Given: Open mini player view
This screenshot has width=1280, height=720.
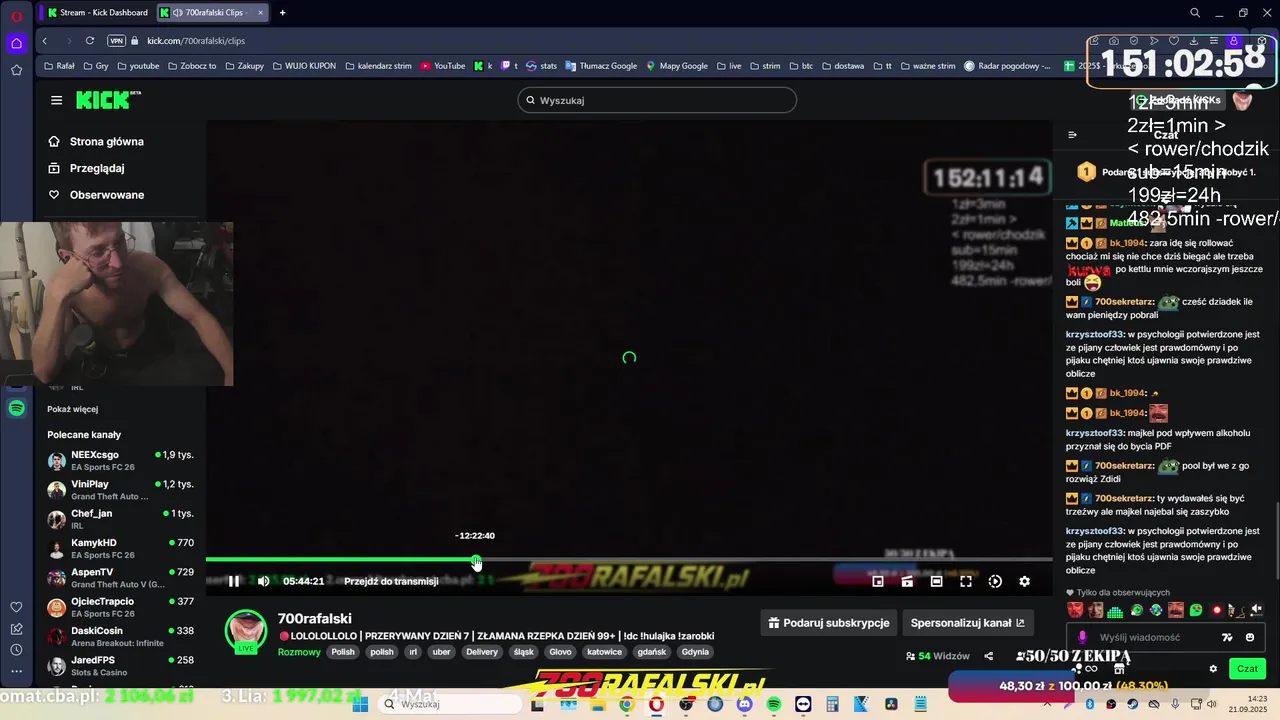Looking at the screenshot, I should click(x=878, y=581).
